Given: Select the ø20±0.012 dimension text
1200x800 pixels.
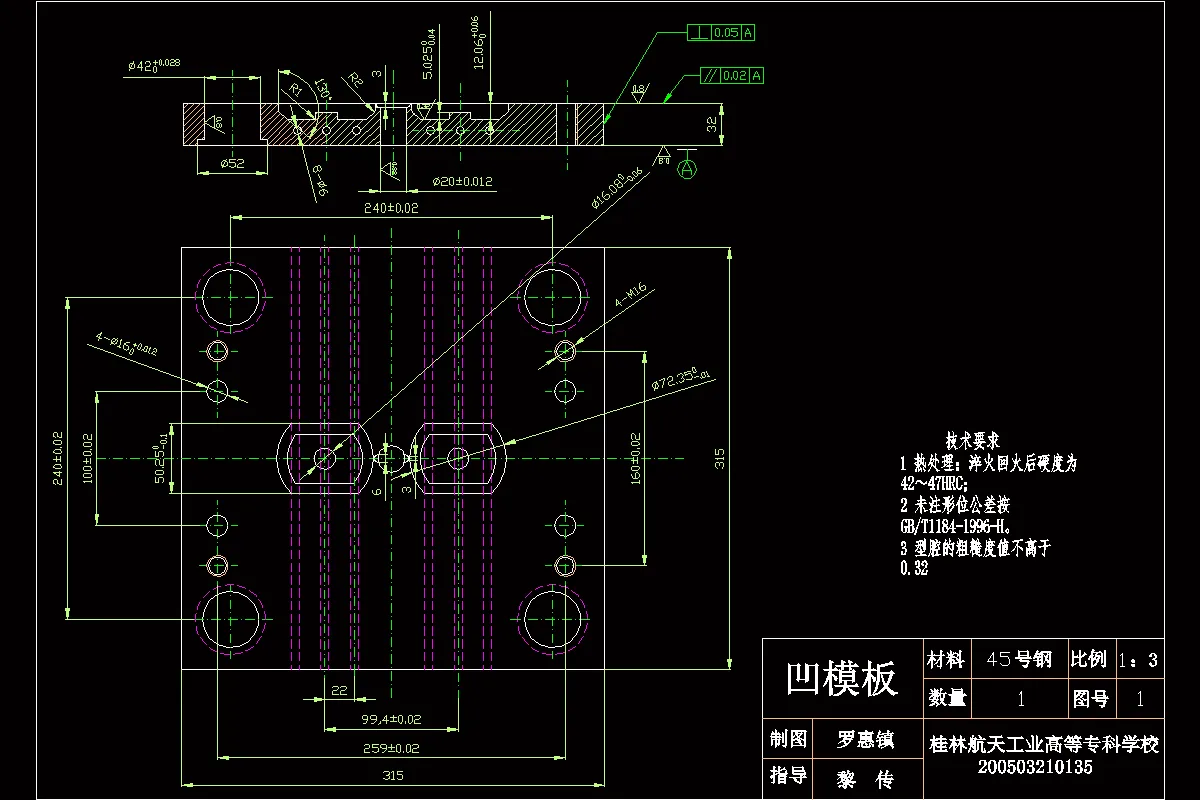Looking at the screenshot, I should (462, 182).
